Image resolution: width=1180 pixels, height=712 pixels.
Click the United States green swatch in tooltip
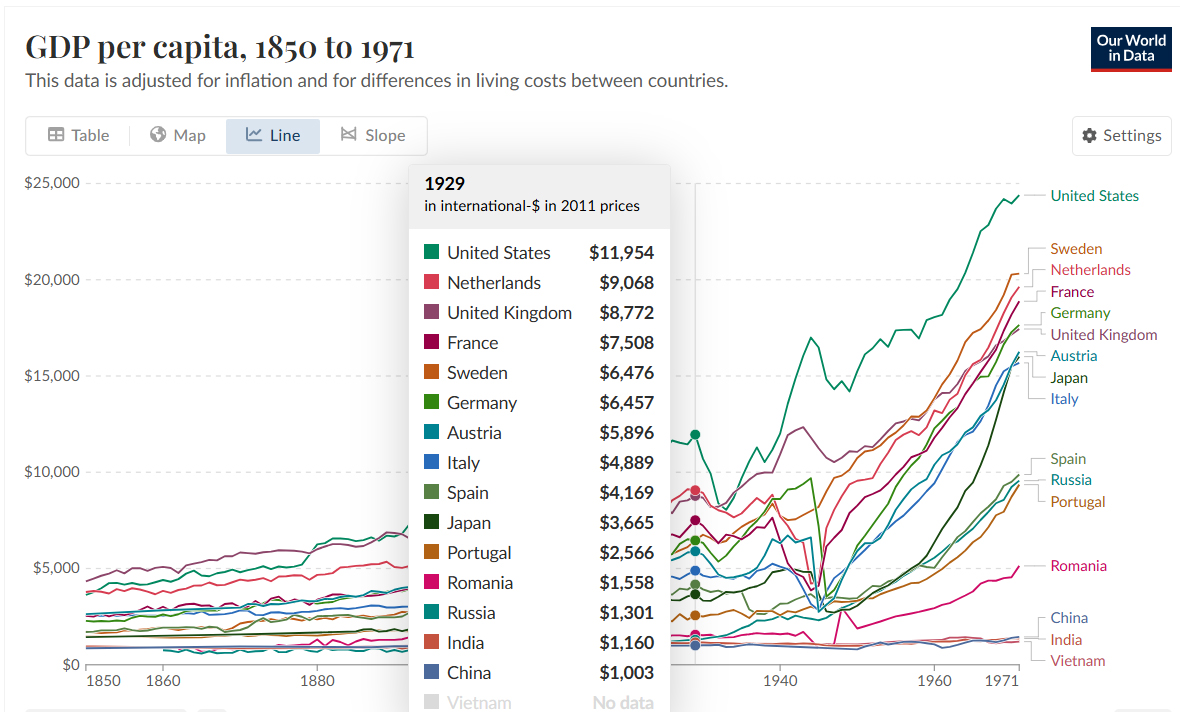(432, 253)
